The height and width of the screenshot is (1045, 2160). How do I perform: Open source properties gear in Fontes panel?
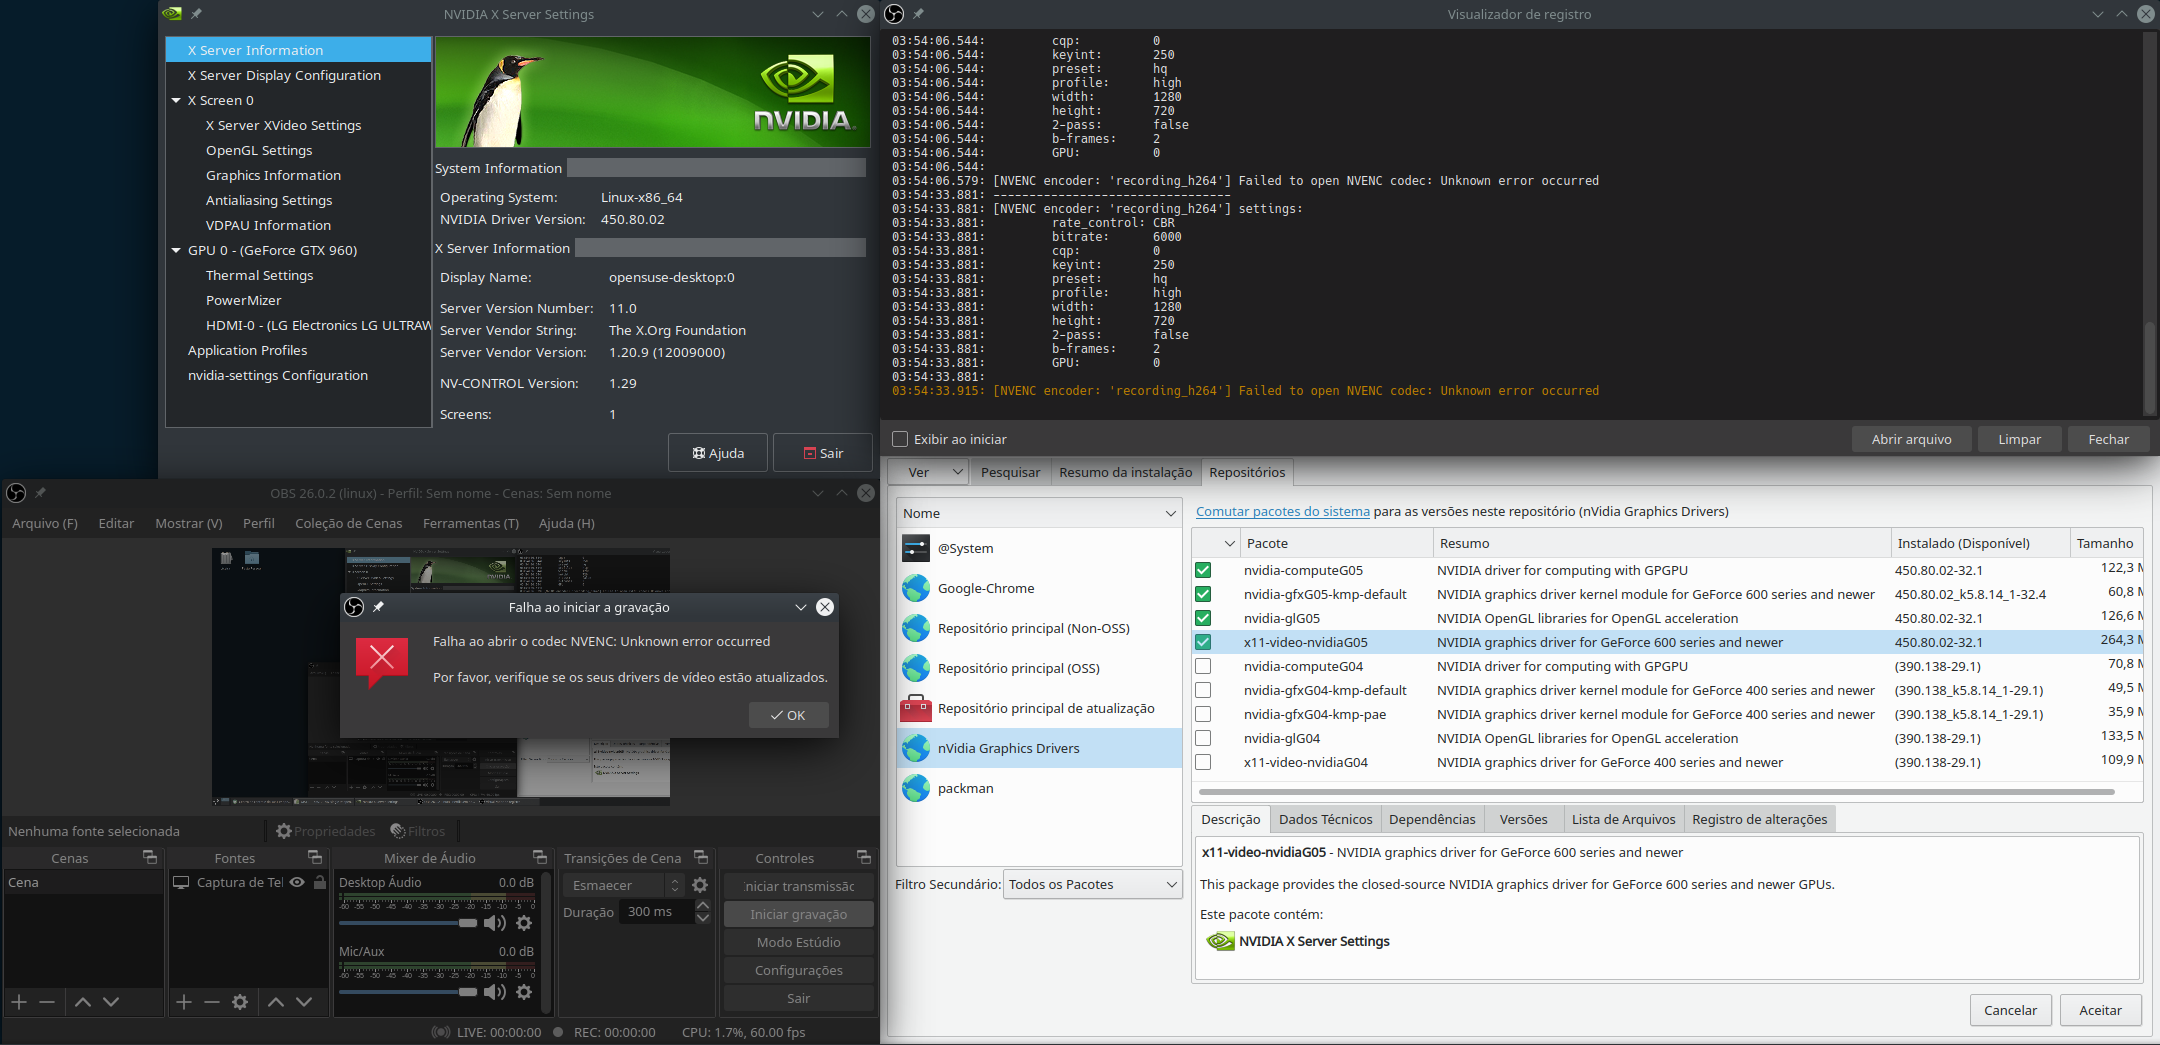[x=240, y=1001]
